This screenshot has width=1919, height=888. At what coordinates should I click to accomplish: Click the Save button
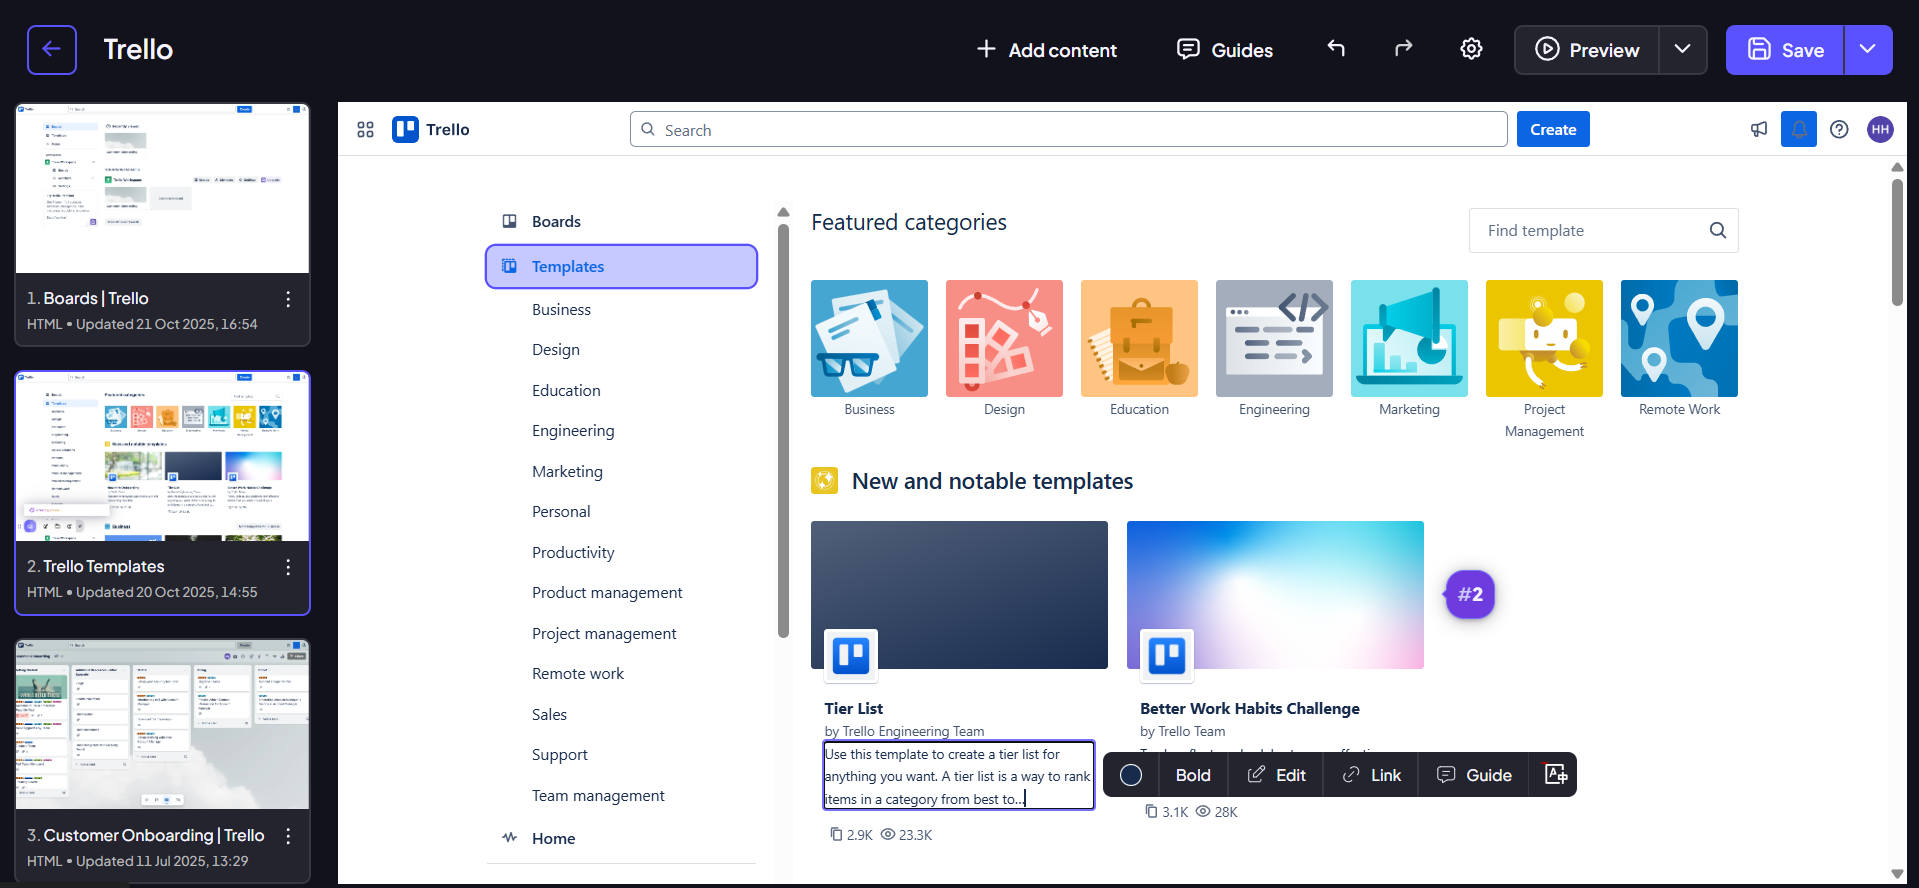1785,50
